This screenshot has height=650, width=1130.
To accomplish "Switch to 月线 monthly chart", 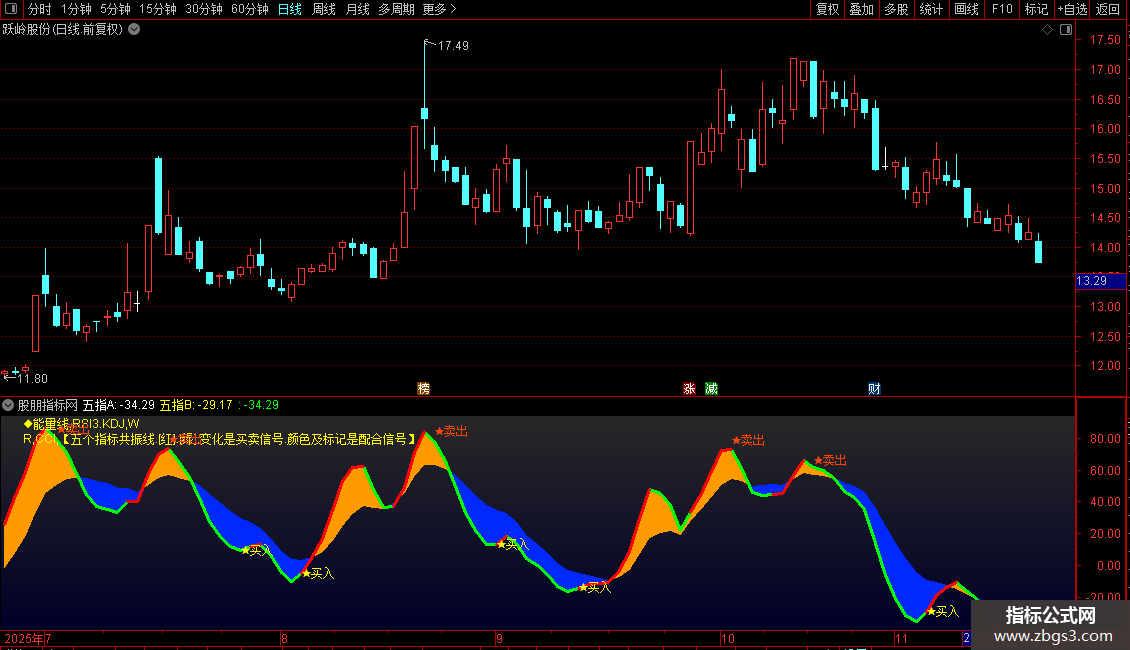I will coord(357,9).
